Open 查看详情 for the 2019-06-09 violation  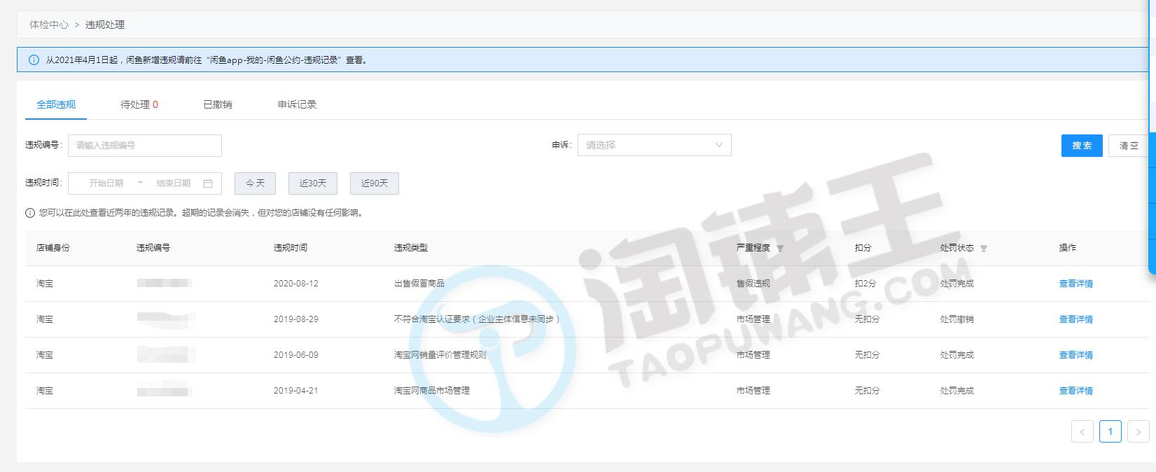click(1076, 355)
